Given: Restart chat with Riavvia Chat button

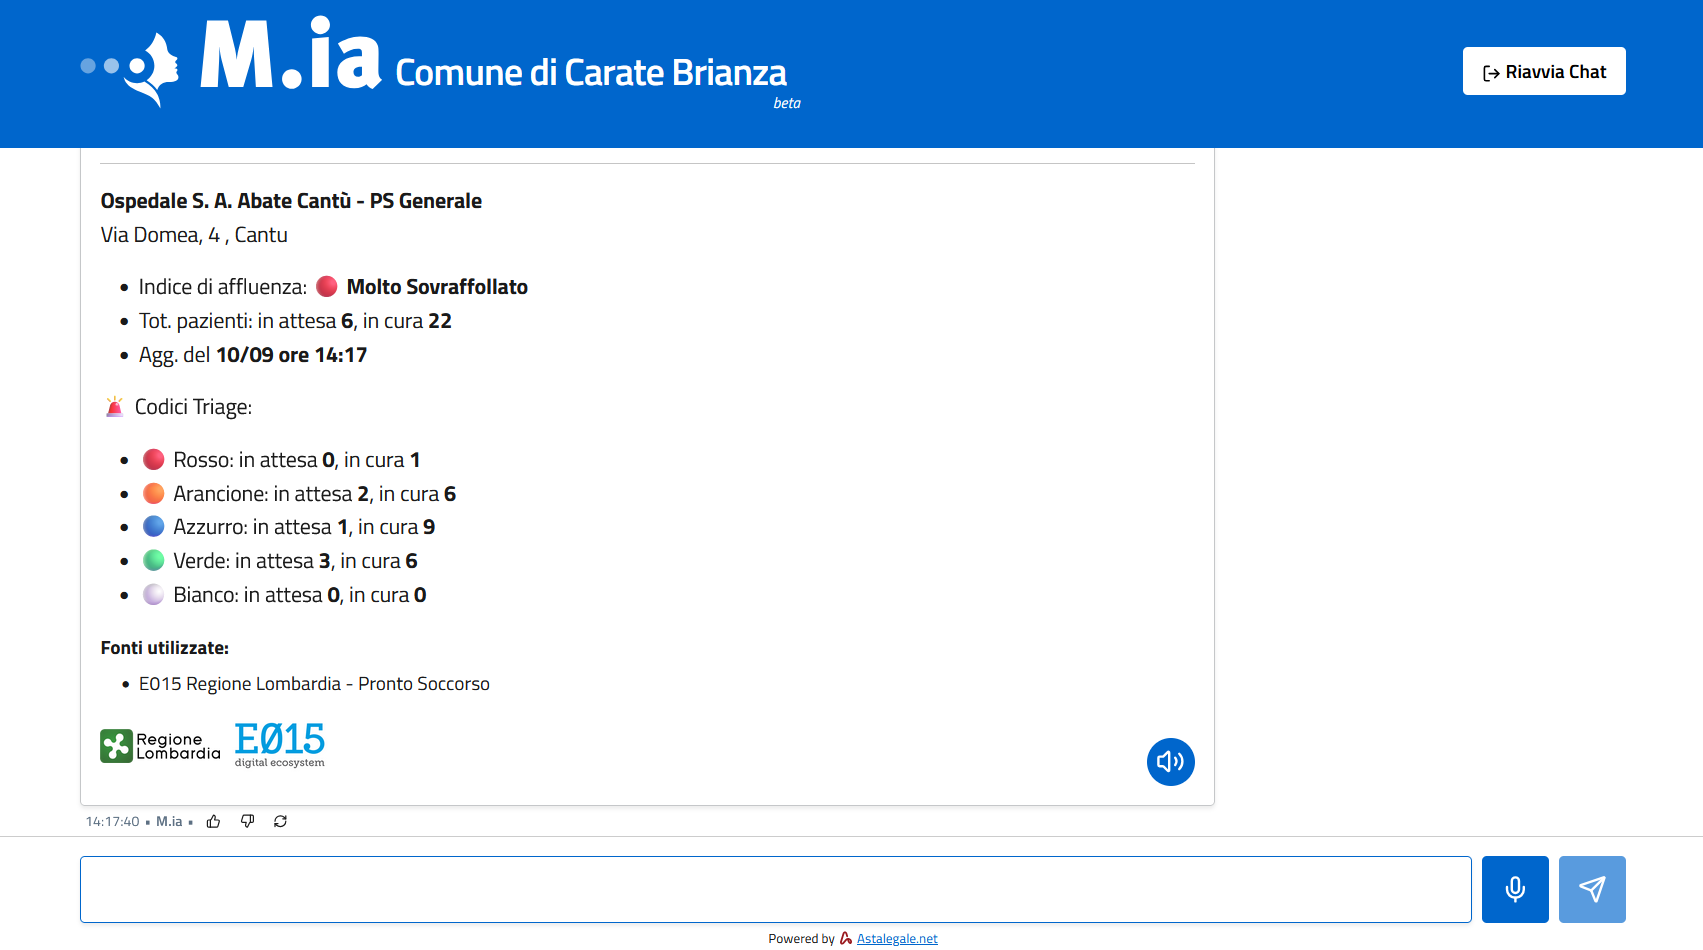Looking at the screenshot, I should pyautogui.click(x=1544, y=71).
